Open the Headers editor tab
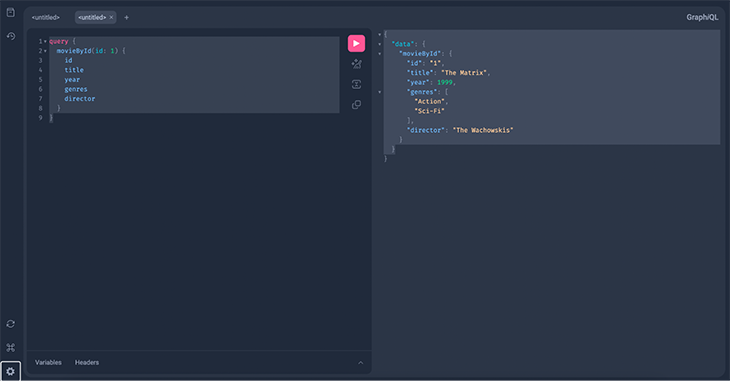730x381 pixels. tap(87, 362)
